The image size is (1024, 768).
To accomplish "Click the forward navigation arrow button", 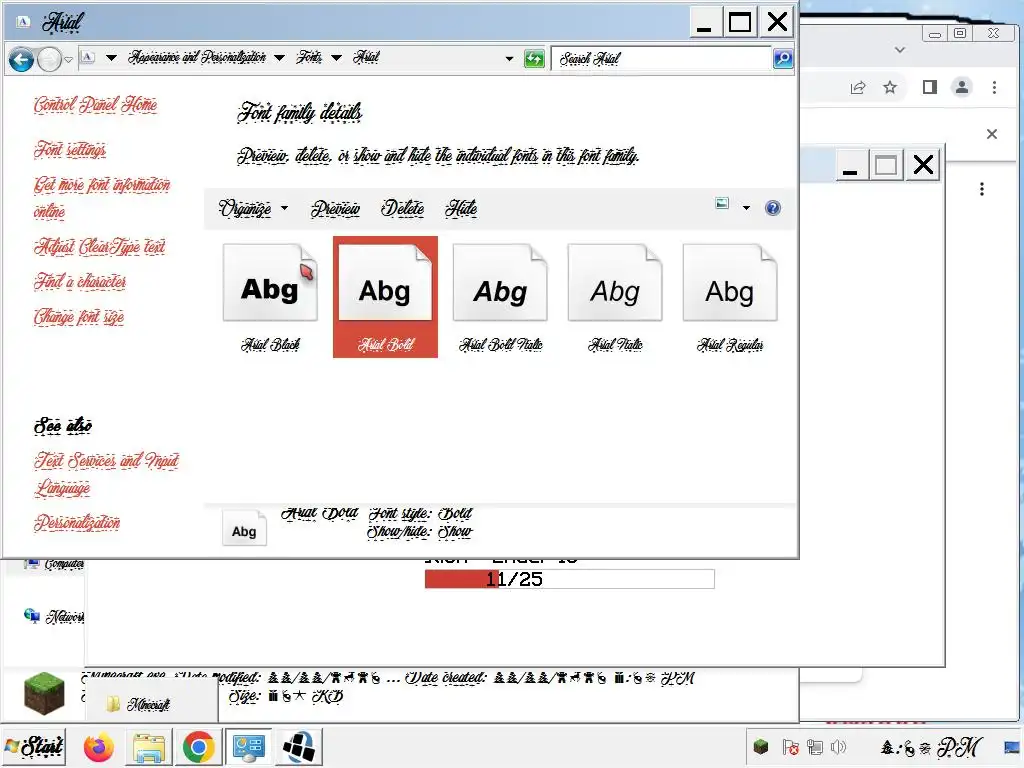I will [x=50, y=59].
